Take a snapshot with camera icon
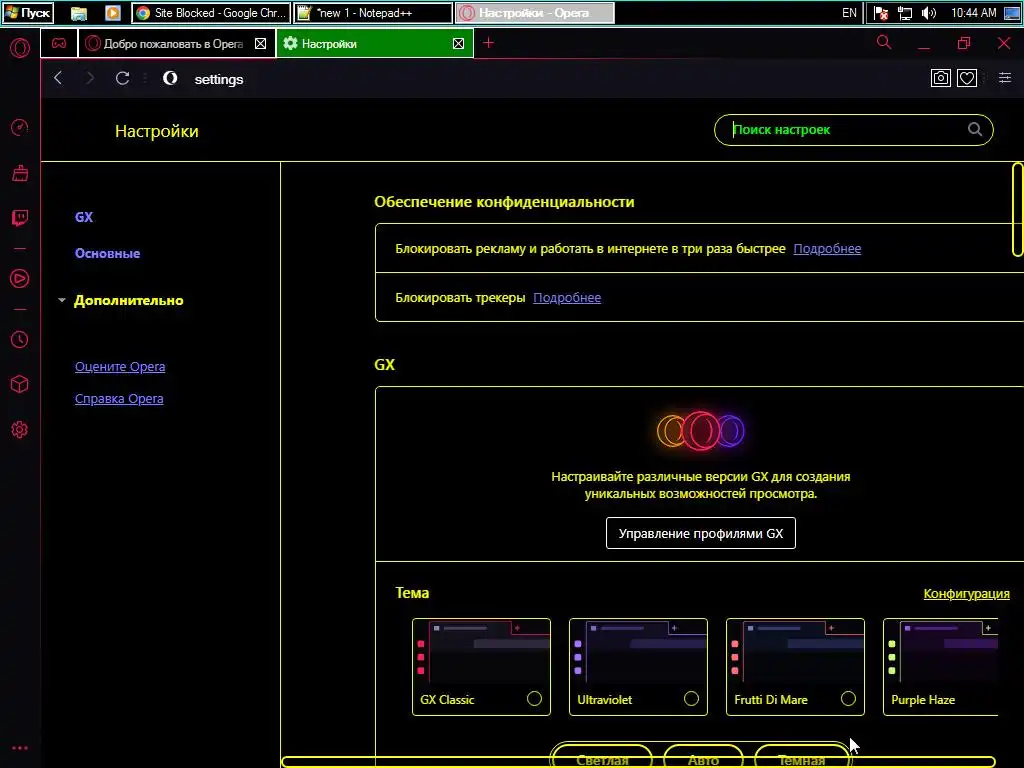1024x768 pixels. (940, 78)
